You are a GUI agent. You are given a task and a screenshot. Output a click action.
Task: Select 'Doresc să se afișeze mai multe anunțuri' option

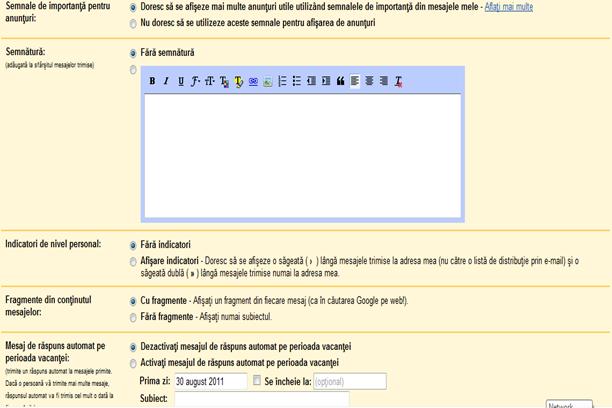pos(133,7)
